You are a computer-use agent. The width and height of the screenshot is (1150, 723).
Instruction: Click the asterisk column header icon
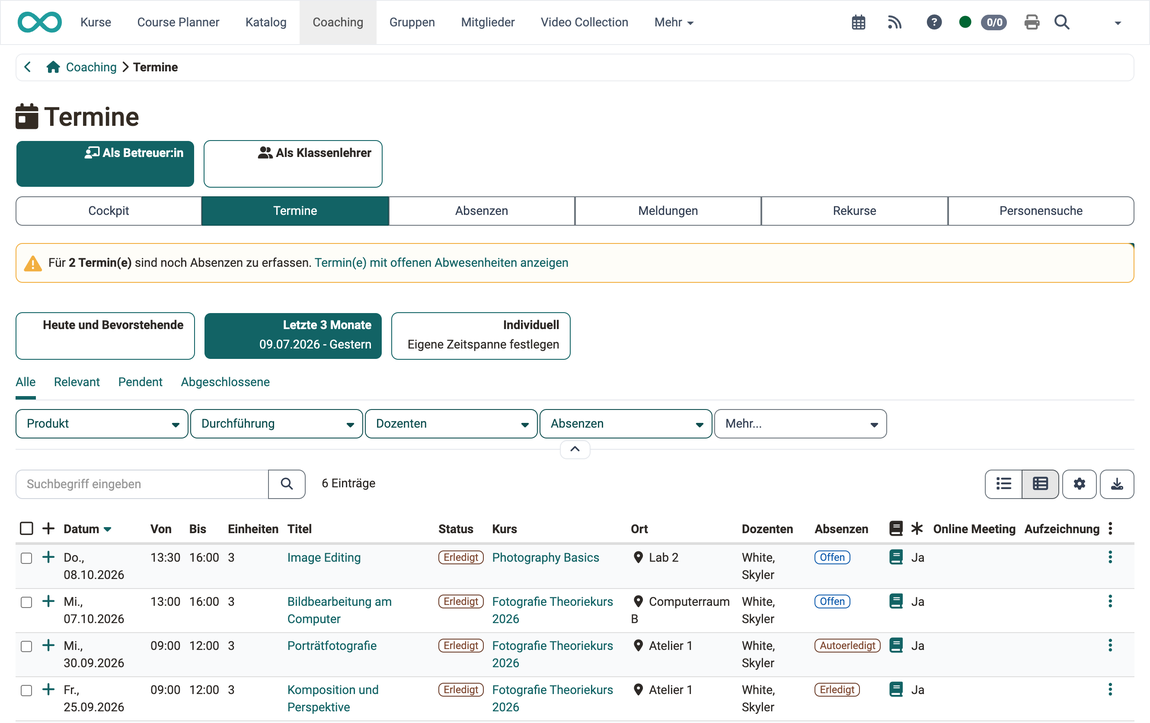pyautogui.click(x=918, y=529)
